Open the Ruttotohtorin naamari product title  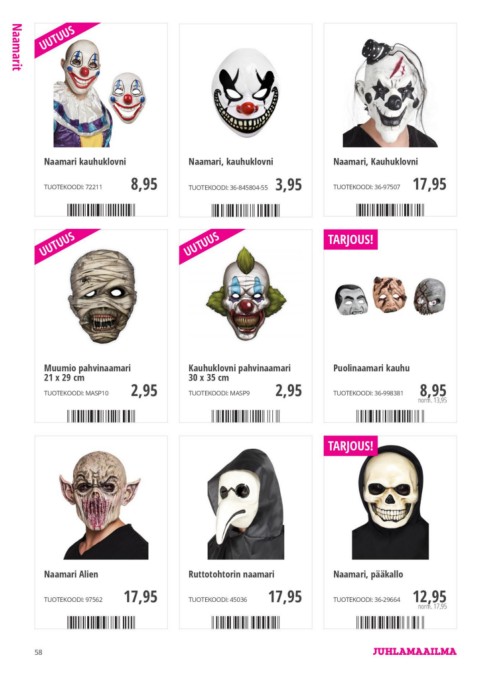pos(231,574)
